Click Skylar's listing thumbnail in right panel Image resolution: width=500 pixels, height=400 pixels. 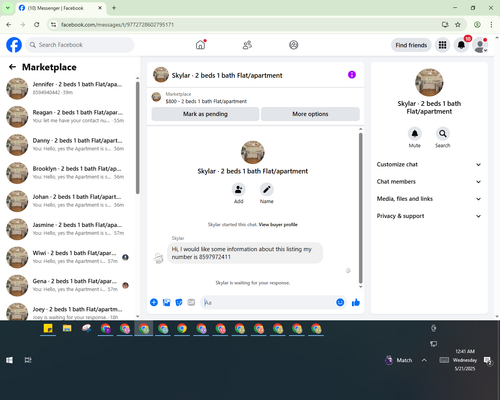[429, 82]
